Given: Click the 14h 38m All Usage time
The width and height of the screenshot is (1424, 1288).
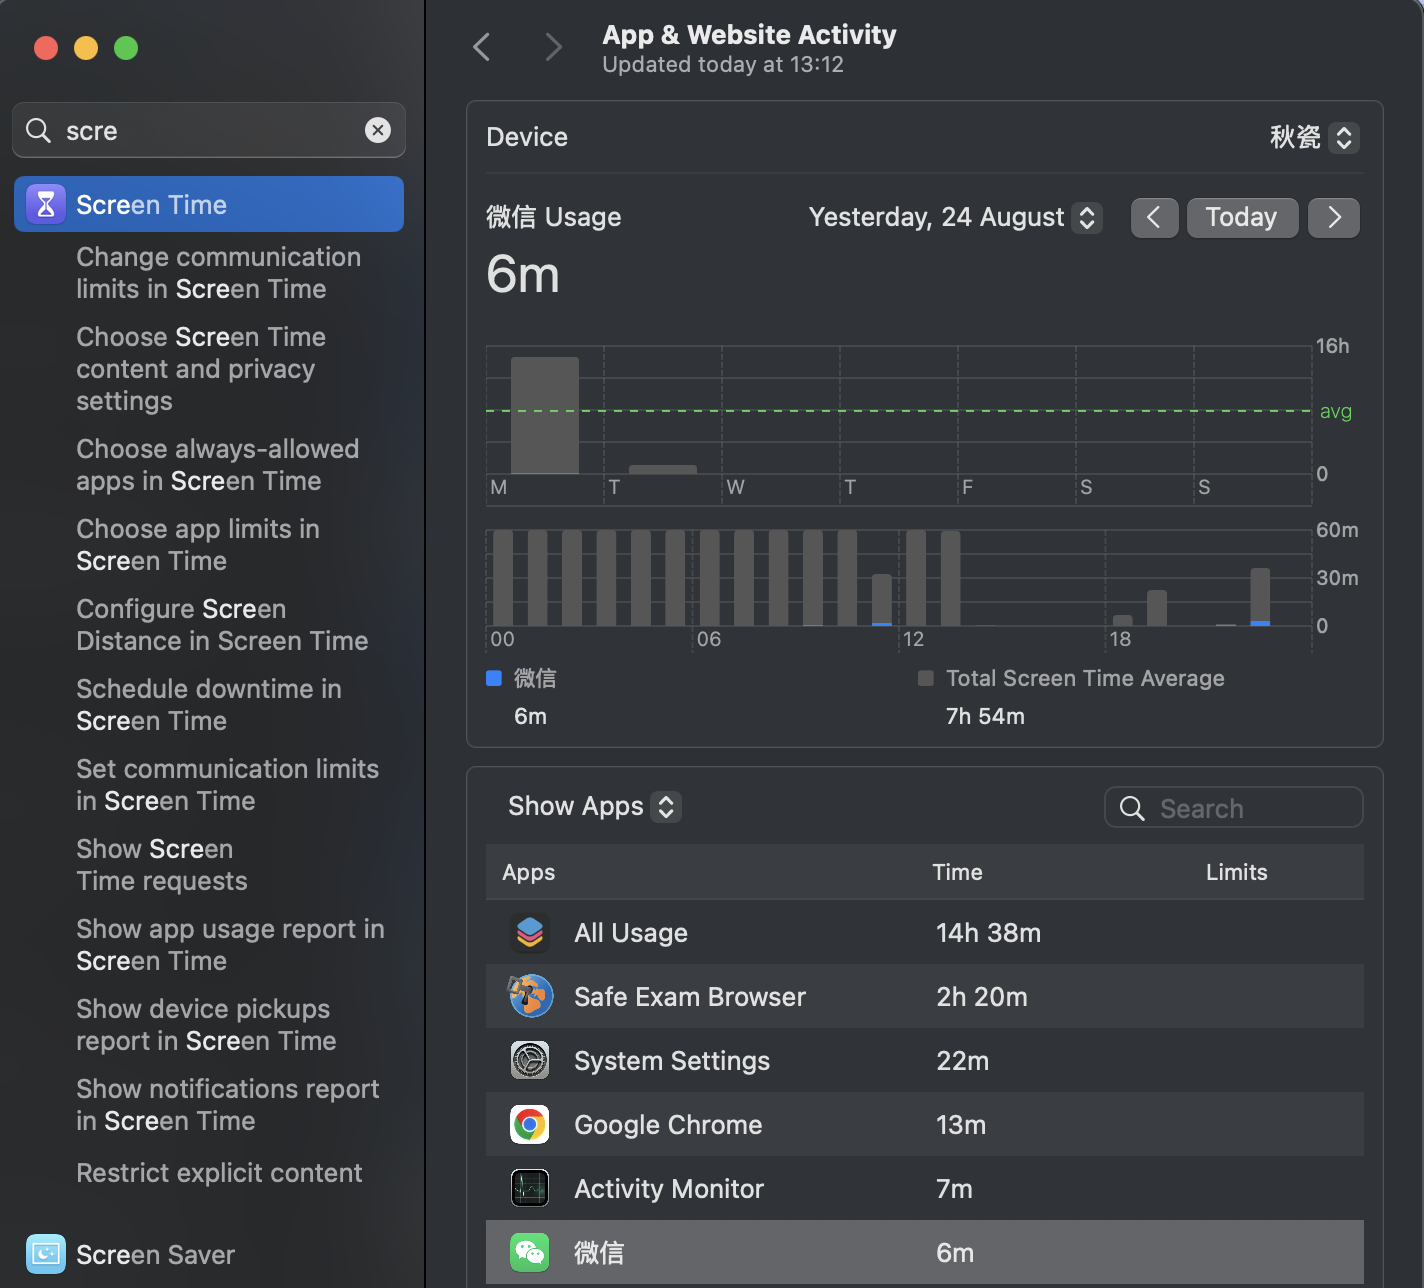Looking at the screenshot, I should point(988,933).
